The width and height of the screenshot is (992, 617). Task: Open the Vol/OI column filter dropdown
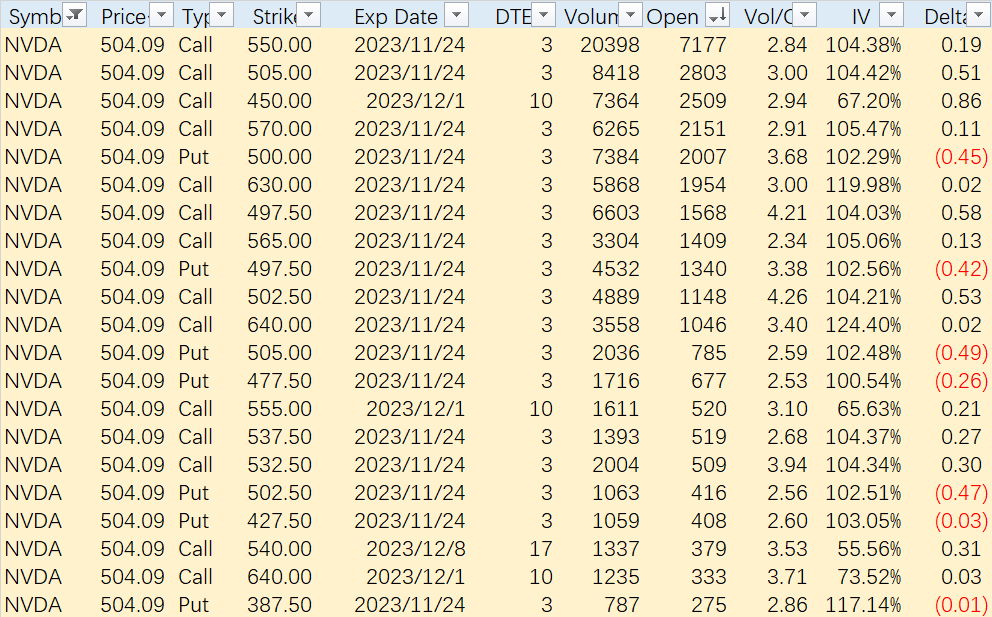tap(804, 15)
